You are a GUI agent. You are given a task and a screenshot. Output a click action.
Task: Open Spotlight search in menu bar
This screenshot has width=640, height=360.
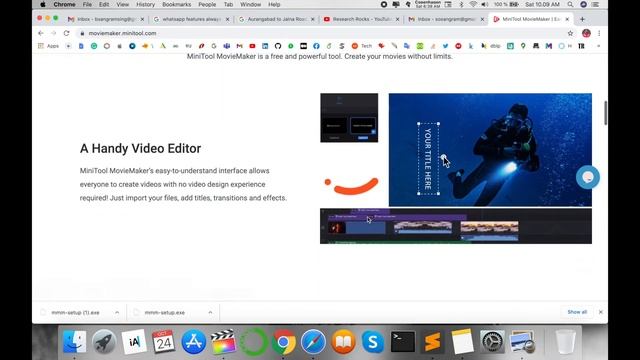coord(570,4)
